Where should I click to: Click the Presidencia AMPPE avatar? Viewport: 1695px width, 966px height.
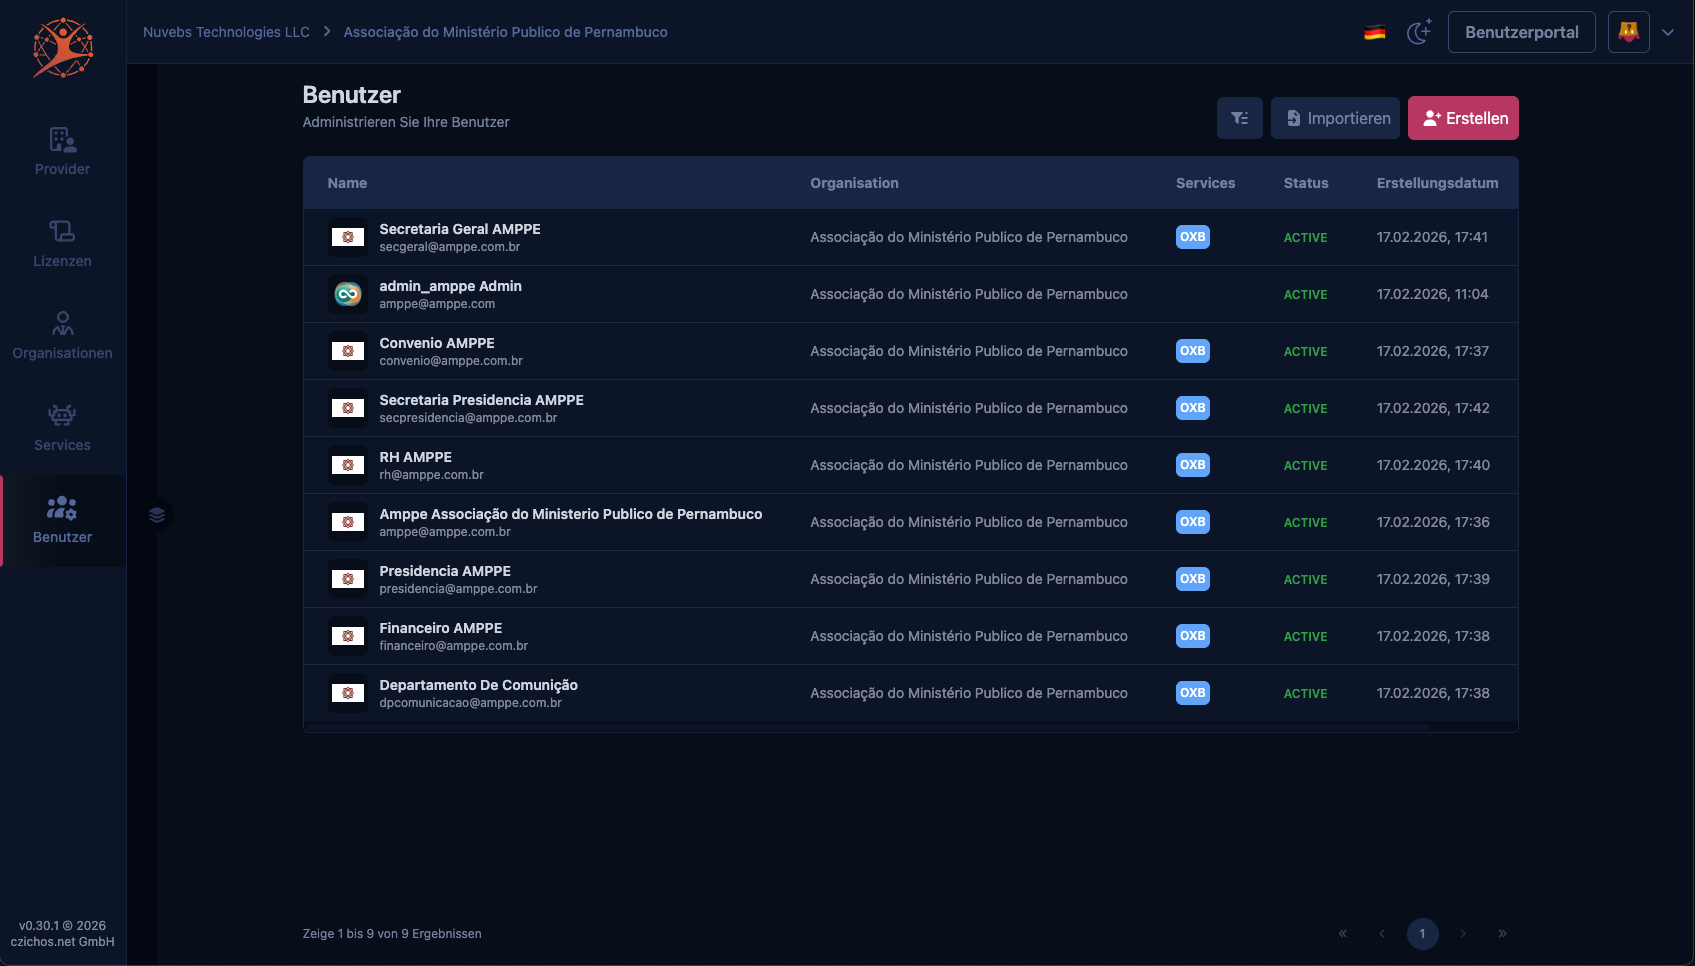pos(348,579)
